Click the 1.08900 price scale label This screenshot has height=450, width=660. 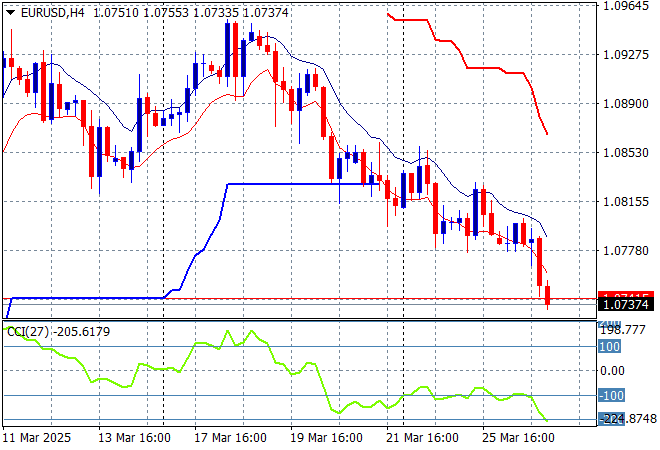pos(626,104)
